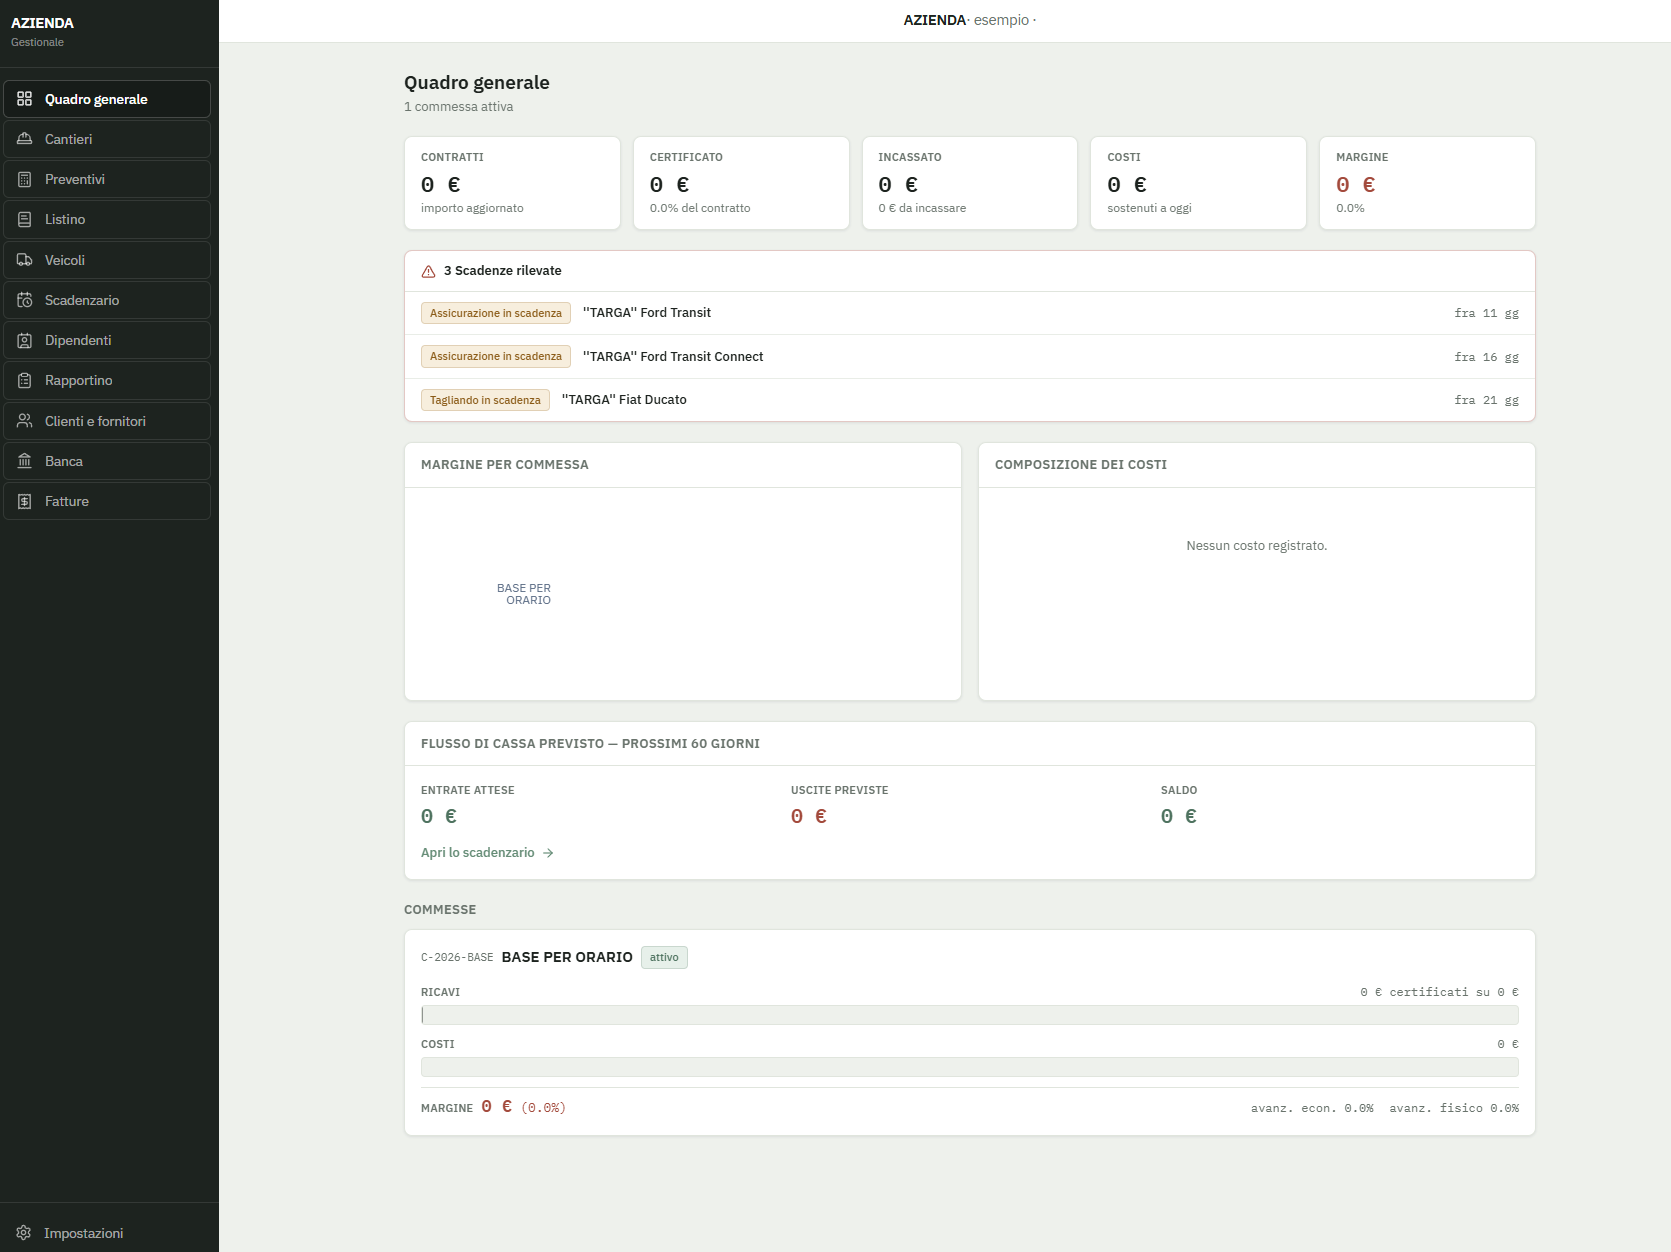The image size is (1671, 1252).
Task: Click the Cantieri hard-hat icon
Action: [x=25, y=139]
